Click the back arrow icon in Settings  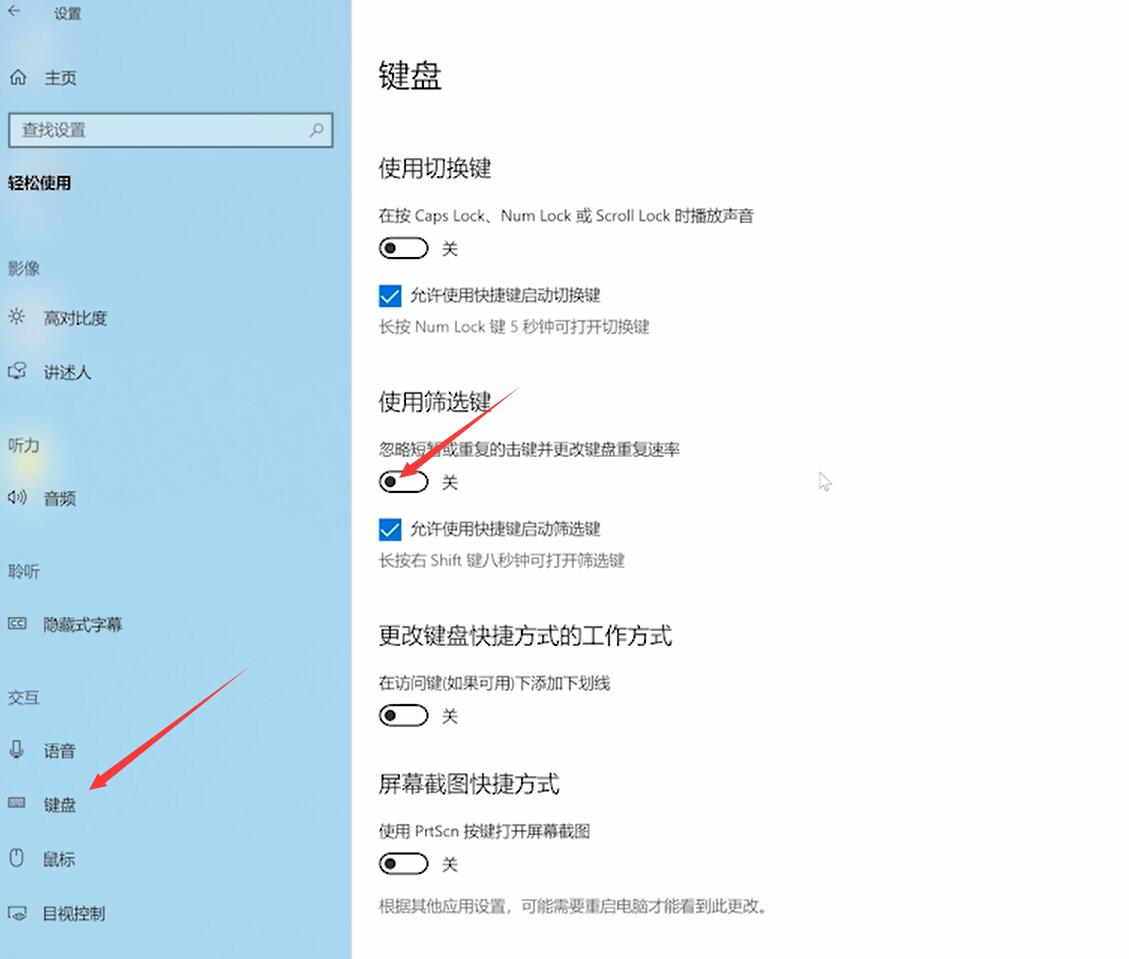(14, 11)
